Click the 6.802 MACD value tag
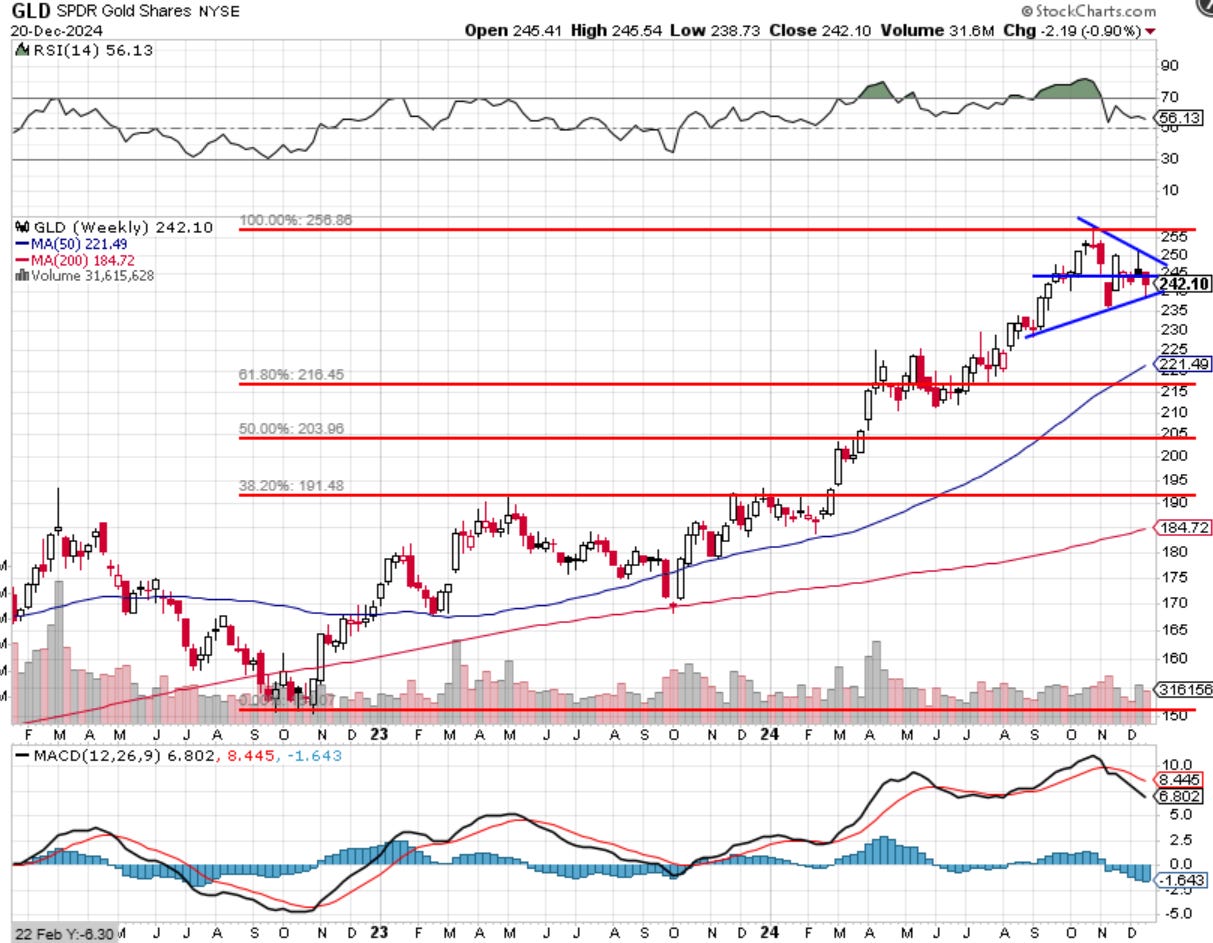This screenshot has width=1213, height=943. click(1178, 797)
